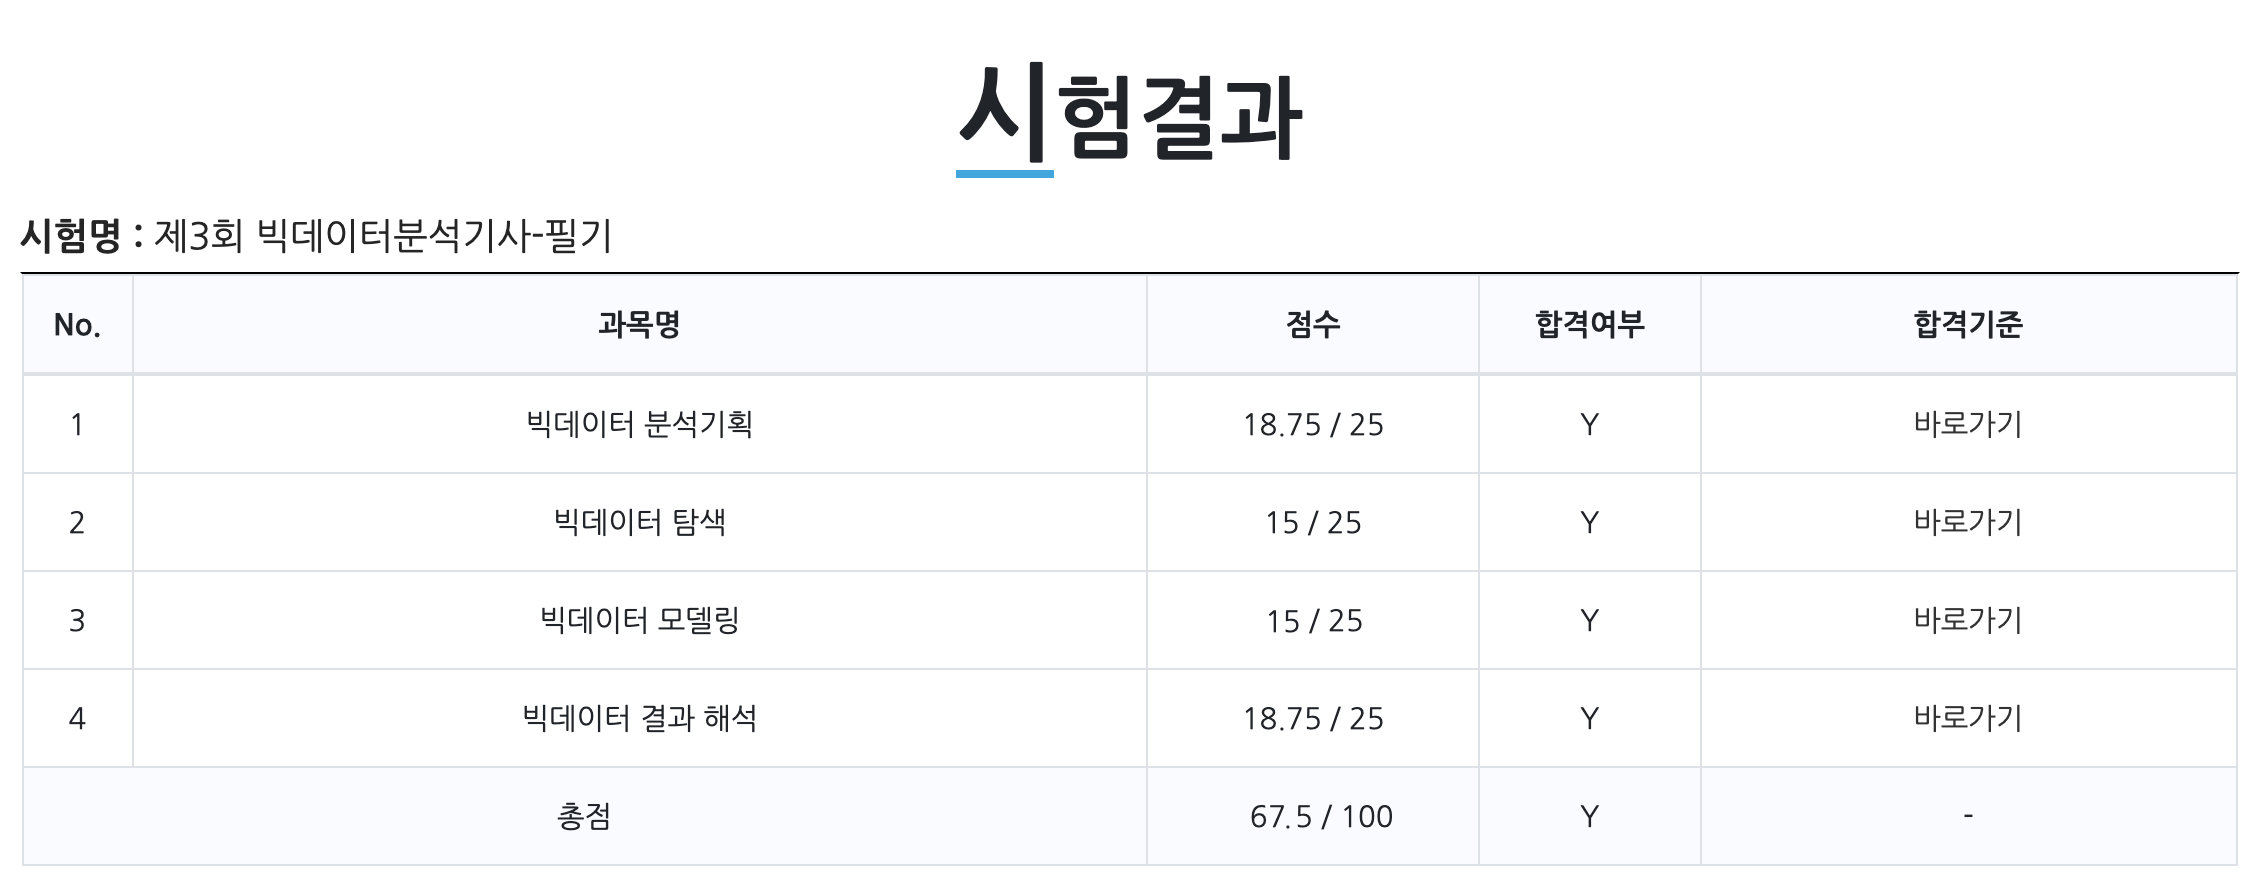The image size is (2262, 890).
Task: Click the 과목명 column header
Action: (x=639, y=324)
